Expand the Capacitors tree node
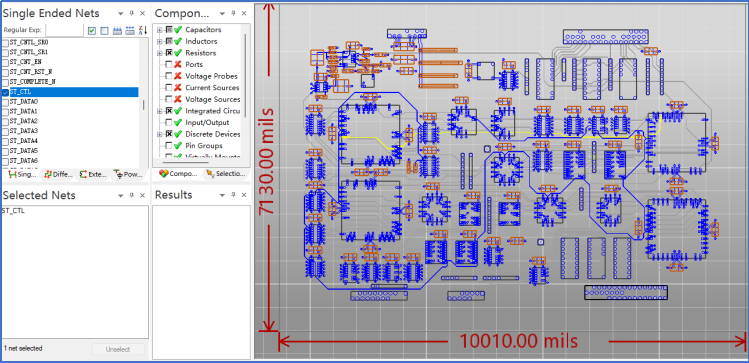749x363 pixels. [x=160, y=30]
